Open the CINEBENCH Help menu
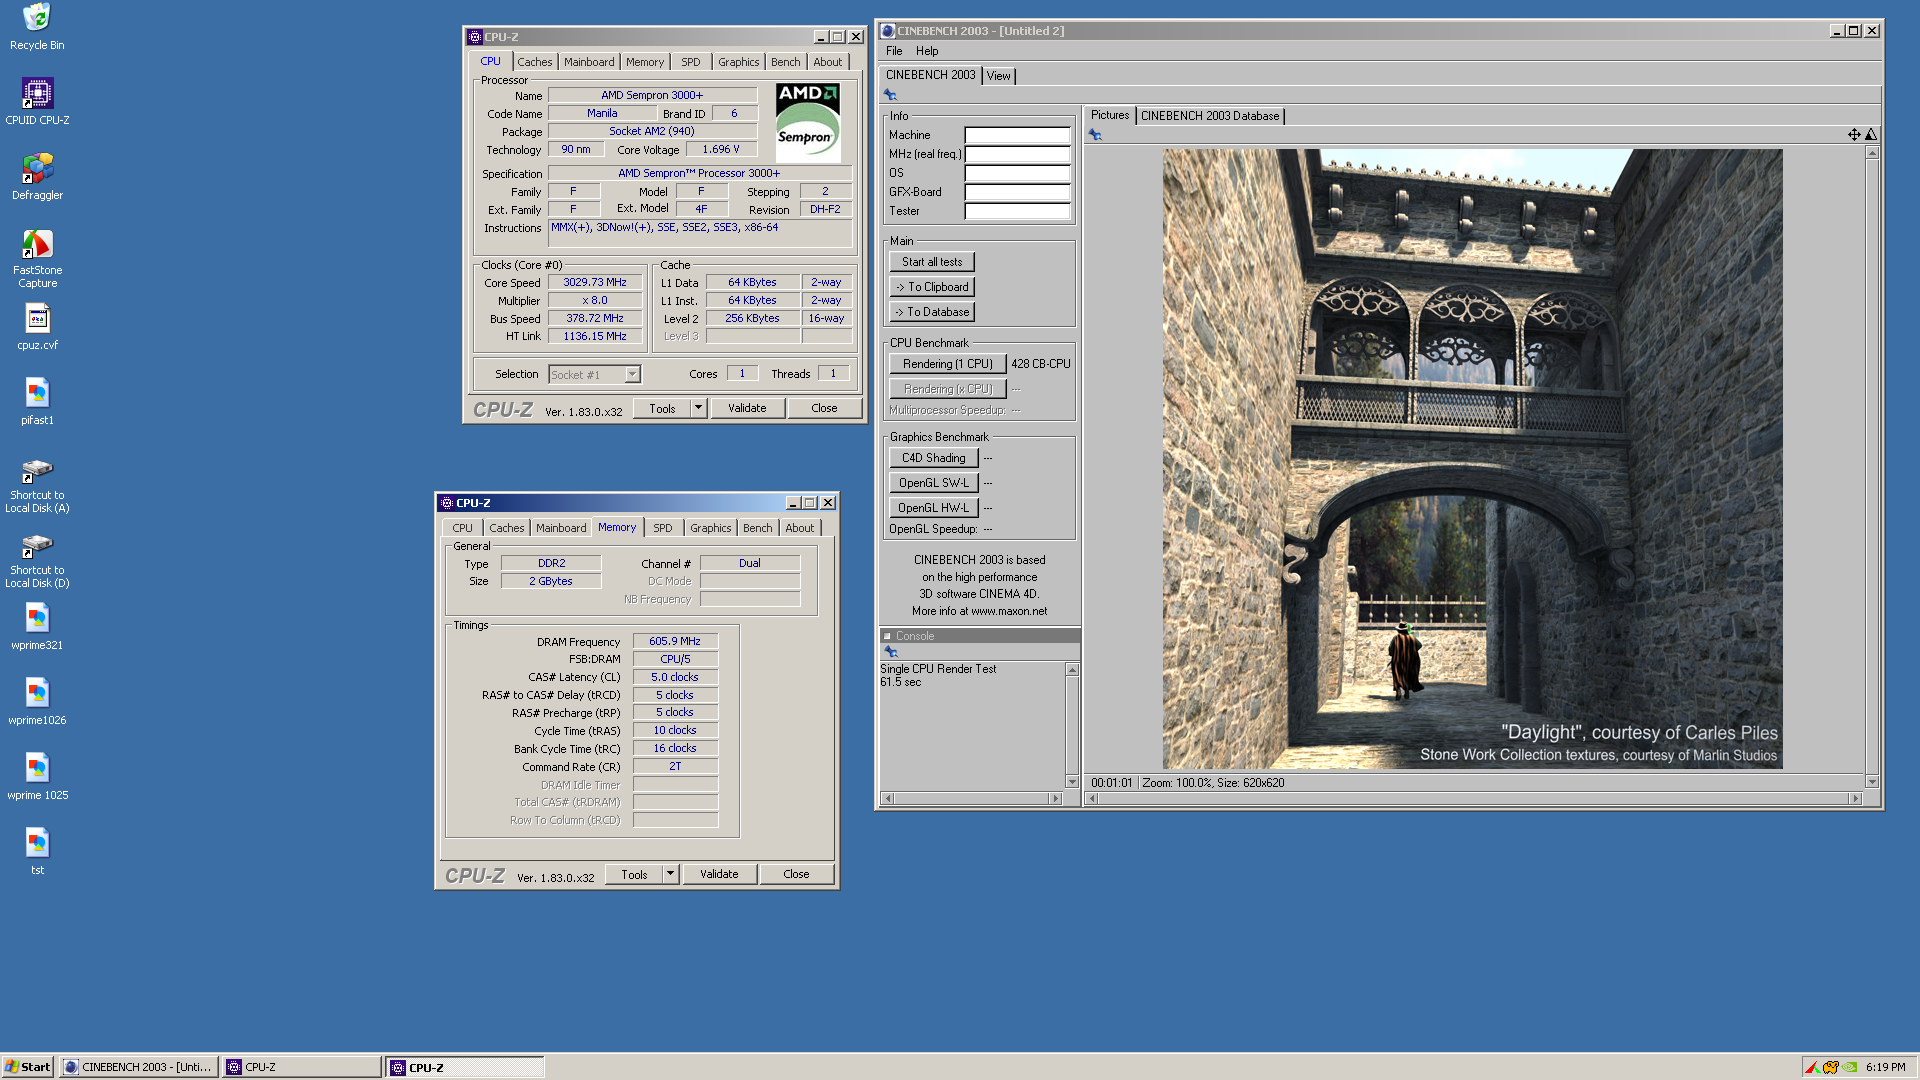The width and height of the screenshot is (1920, 1080). pos(927,51)
